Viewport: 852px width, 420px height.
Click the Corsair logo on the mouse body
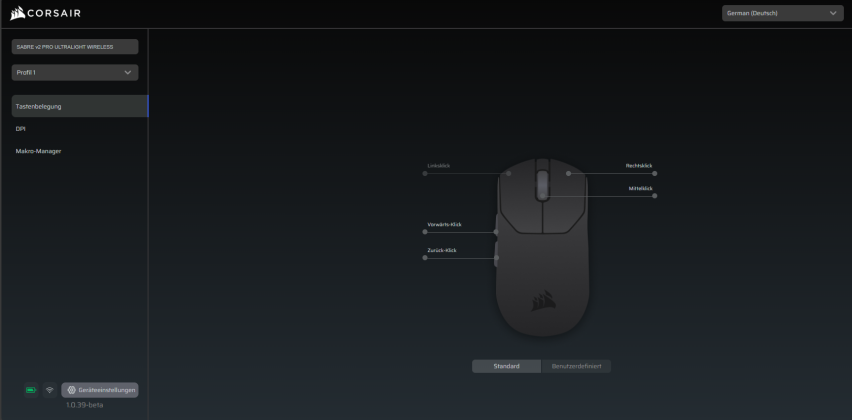click(543, 300)
